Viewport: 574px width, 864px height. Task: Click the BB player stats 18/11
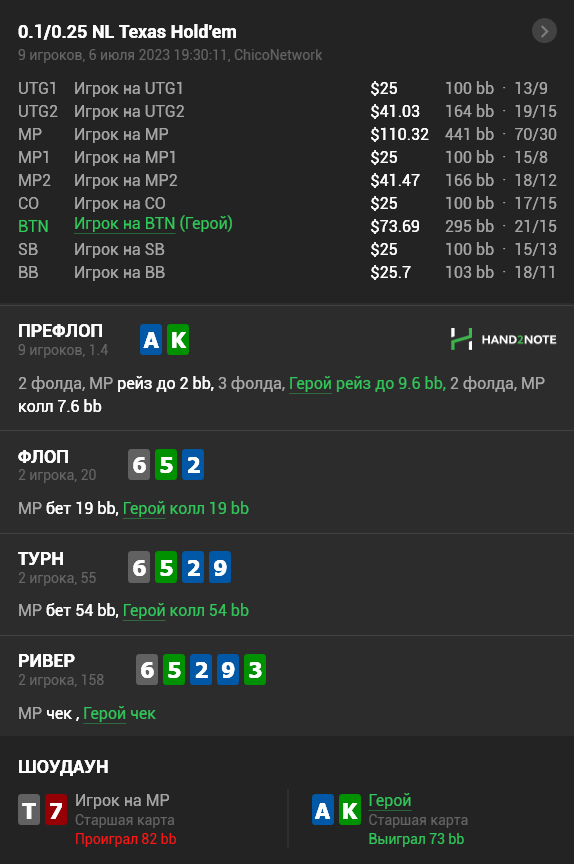(x=535, y=272)
